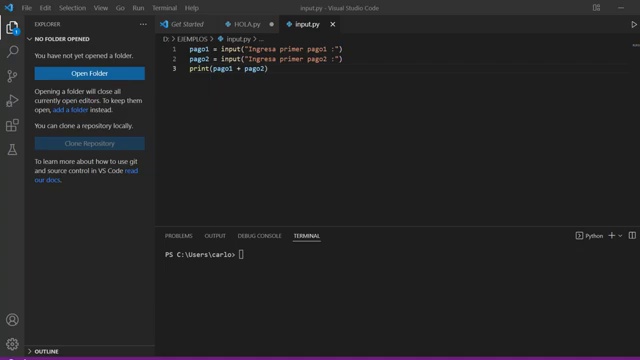Open the Extensions view
The height and width of the screenshot is (360, 640).
(12, 125)
